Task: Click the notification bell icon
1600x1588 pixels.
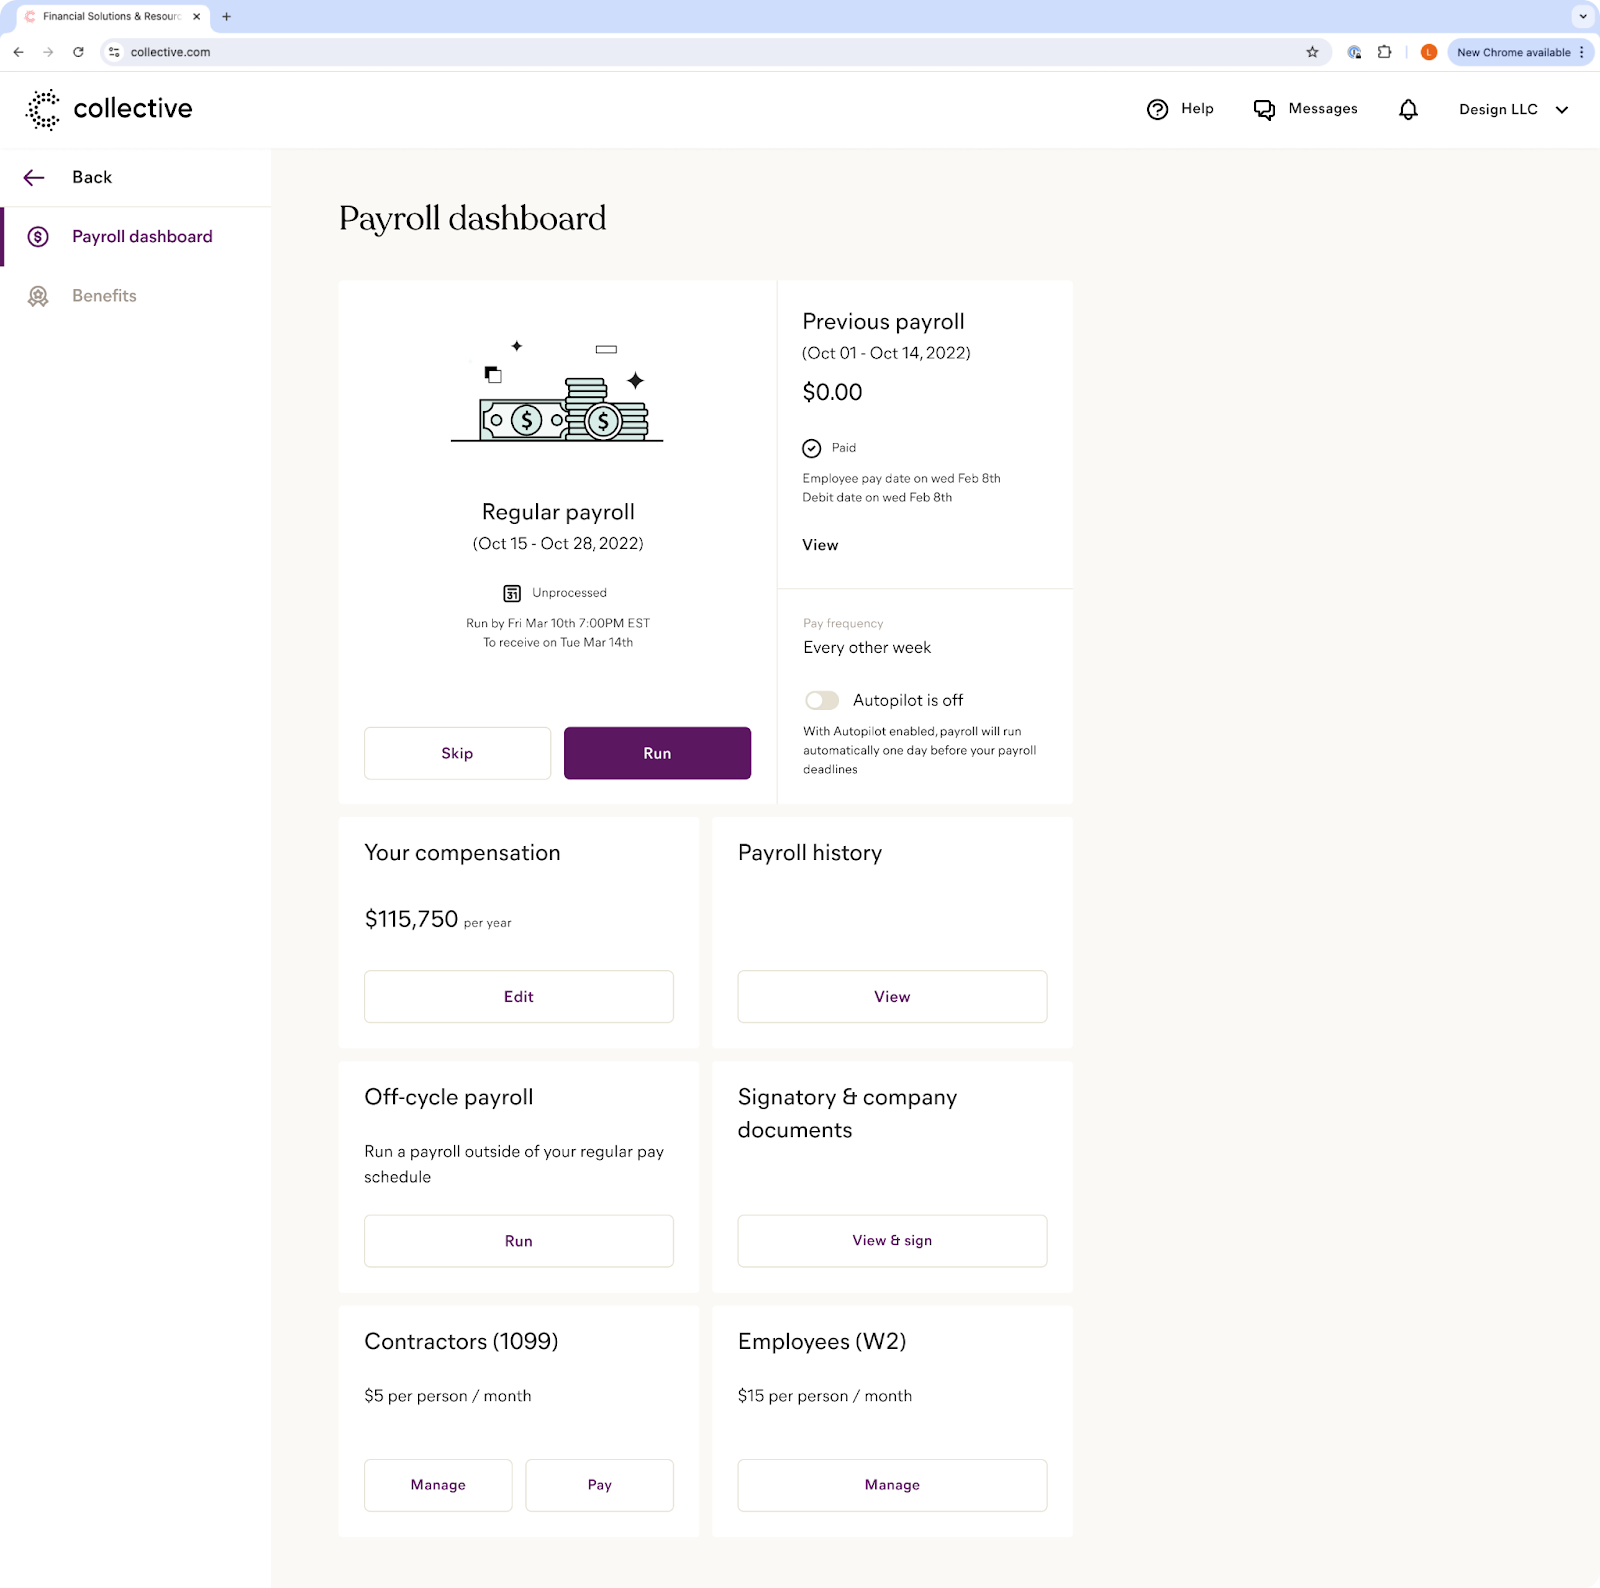Action: pyautogui.click(x=1408, y=110)
